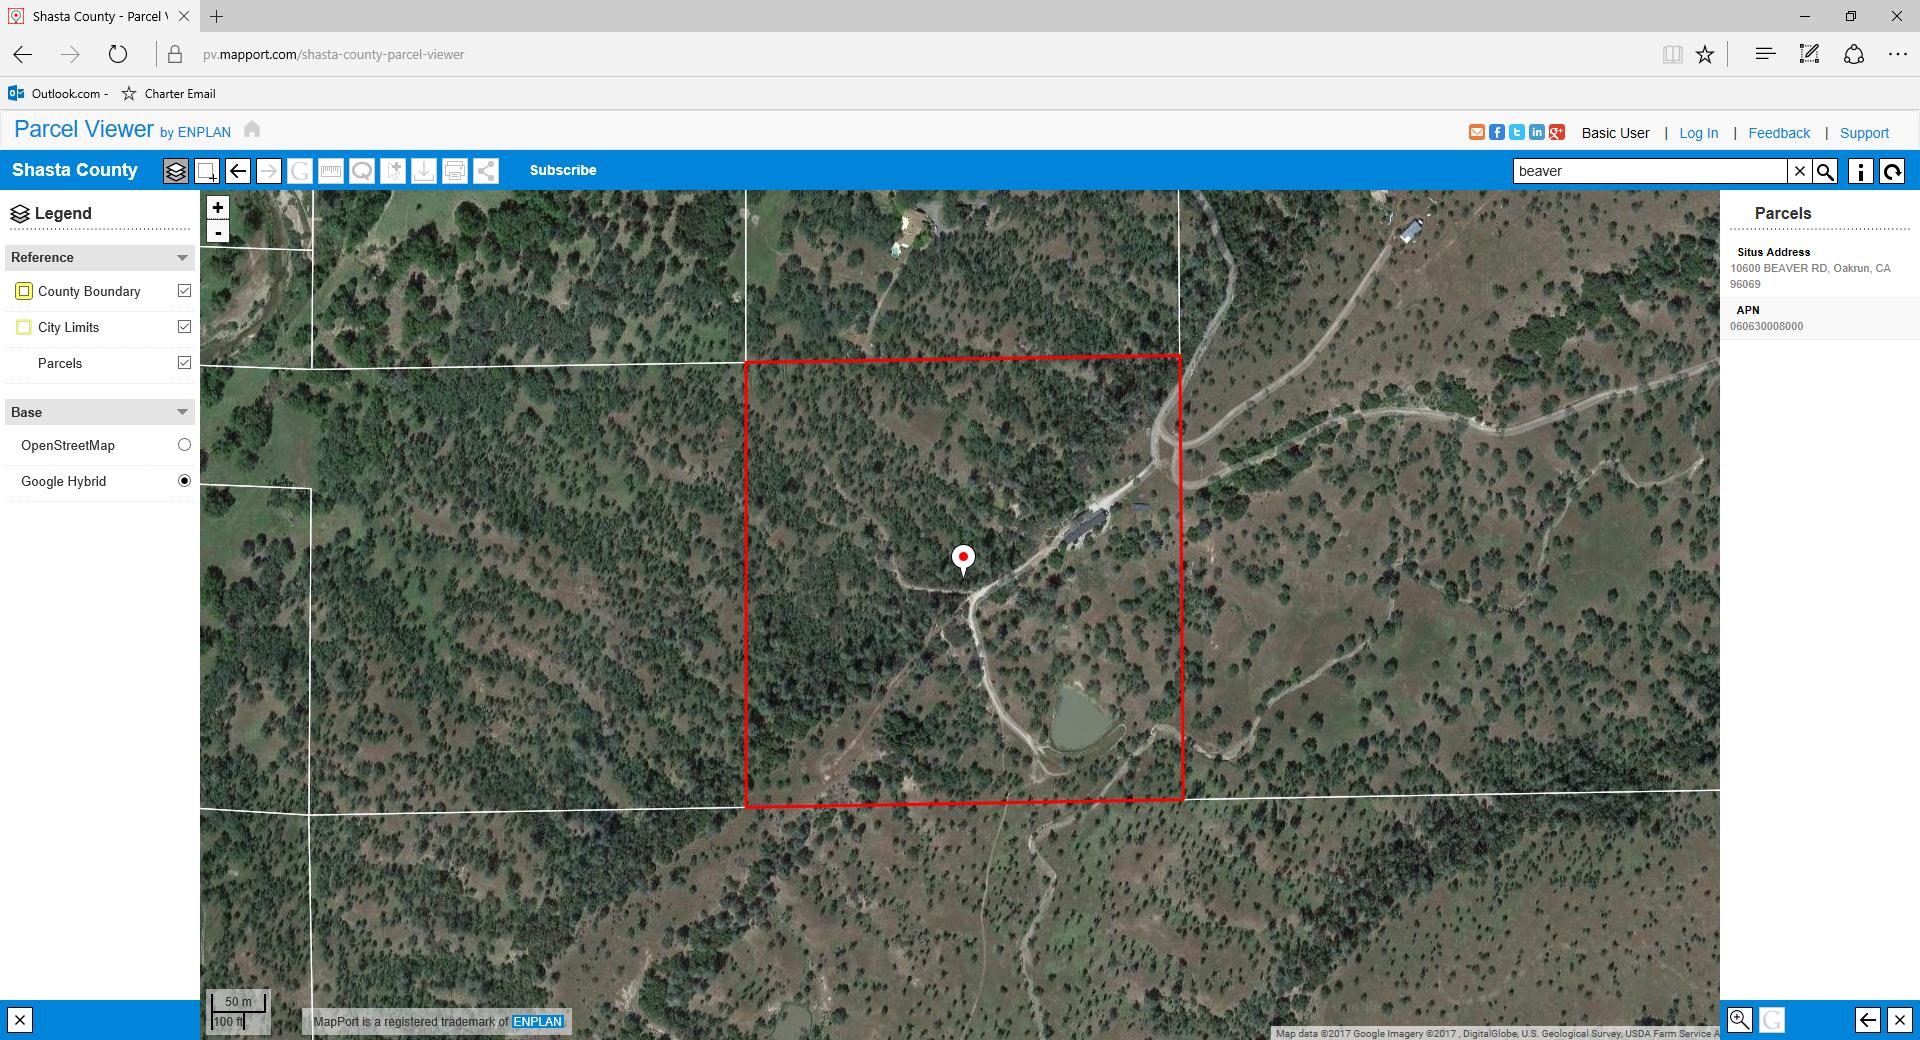Return to Parcel Viewer home icon
The image size is (1920, 1040).
pyautogui.click(x=252, y=129)
